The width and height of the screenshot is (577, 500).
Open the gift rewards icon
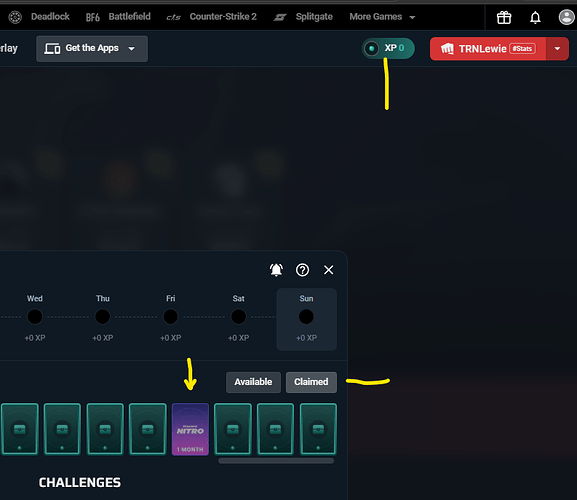(x=504, y=17)
